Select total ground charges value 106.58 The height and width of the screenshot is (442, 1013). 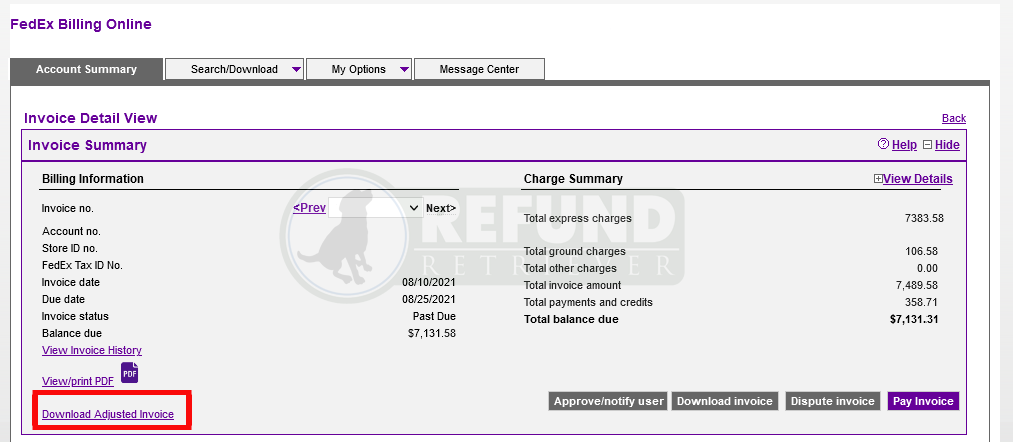(922, 251)
